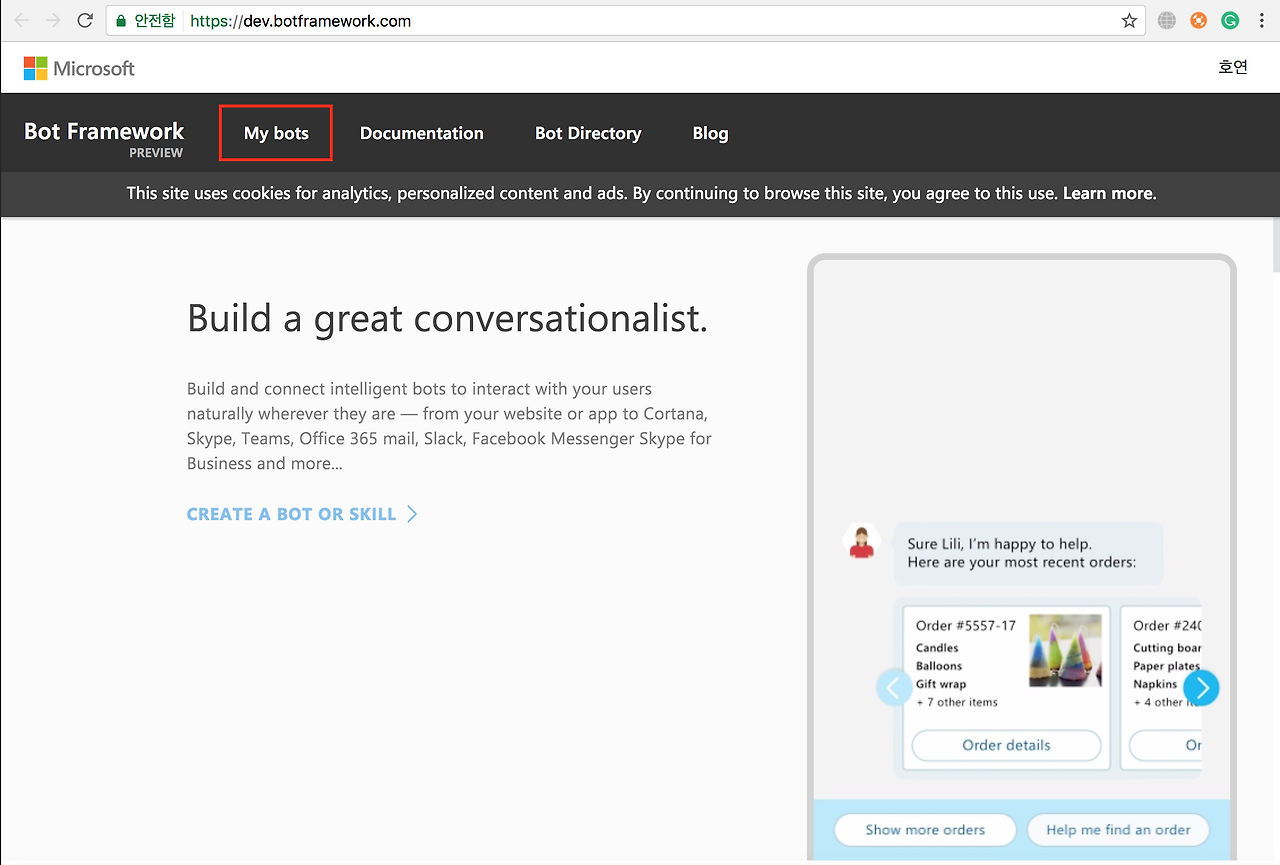Open the 호연 account name
1280x865 pixels.
coord(1233,67)
